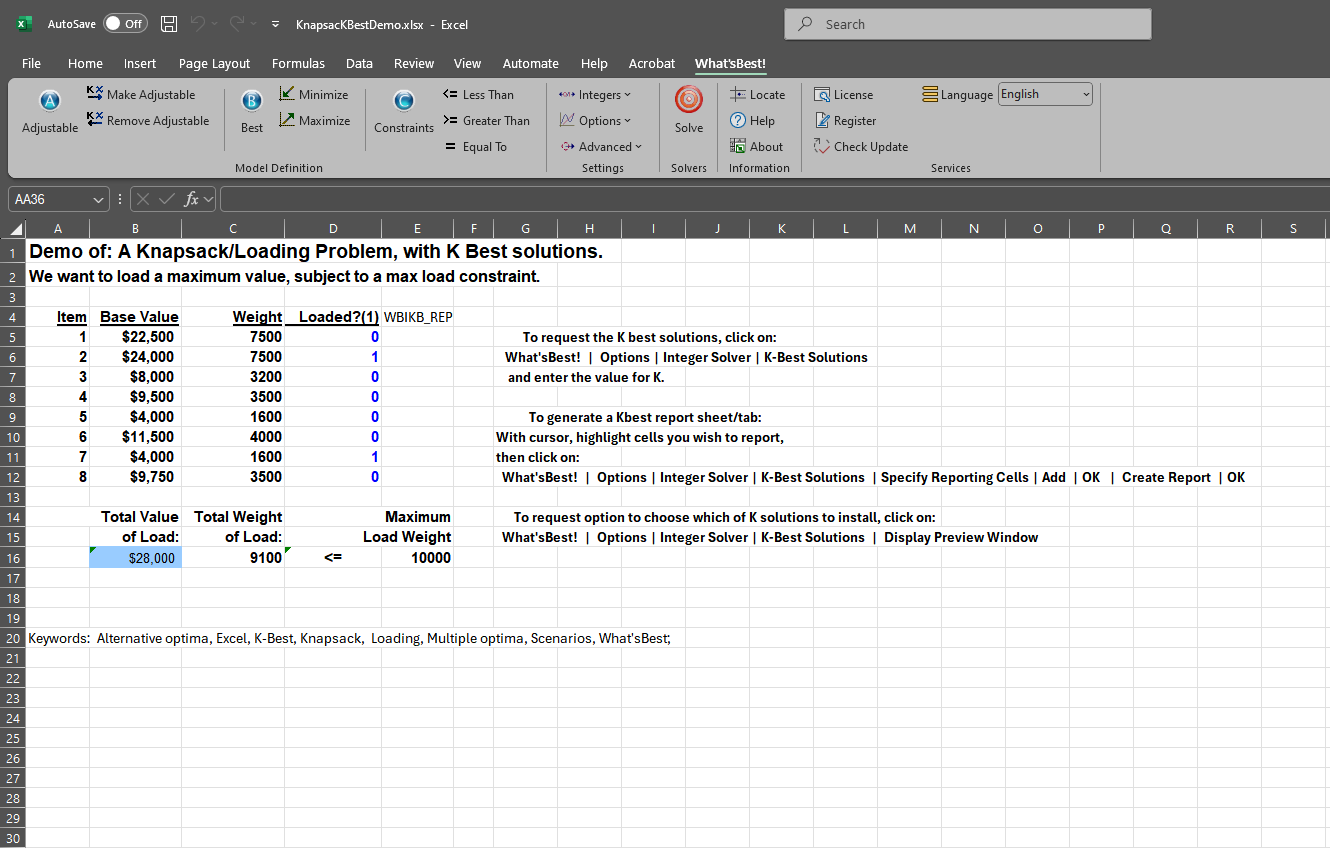Select the Keywords row text

[349, 638]
